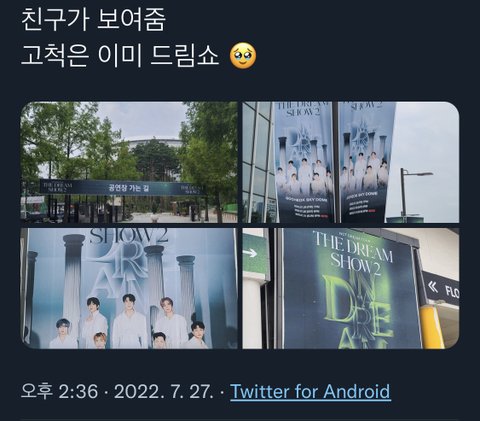Follow the Twitter for Android link

point(310,391)
